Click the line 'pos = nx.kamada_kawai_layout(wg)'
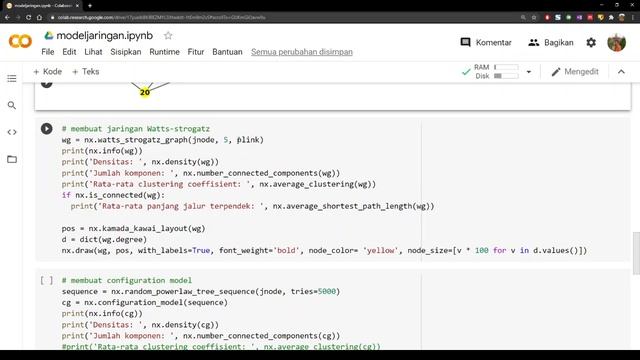This screenshot has height=360, width=640. click(x=133, y=228)
